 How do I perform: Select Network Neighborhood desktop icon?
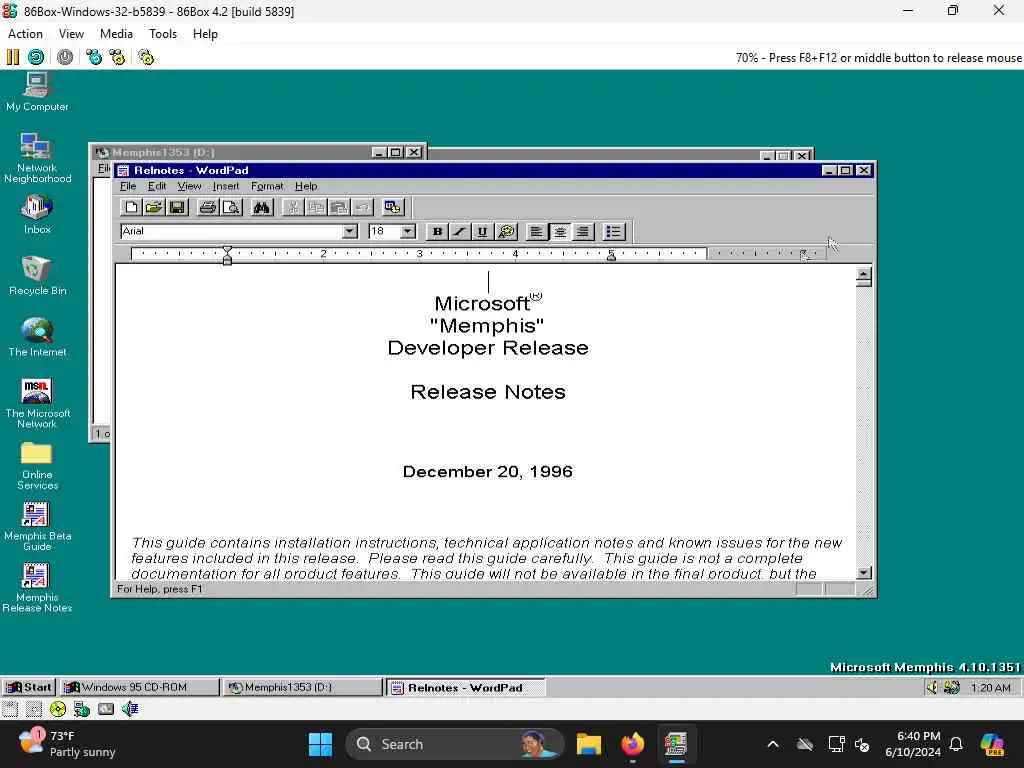(x=37, y=159)
